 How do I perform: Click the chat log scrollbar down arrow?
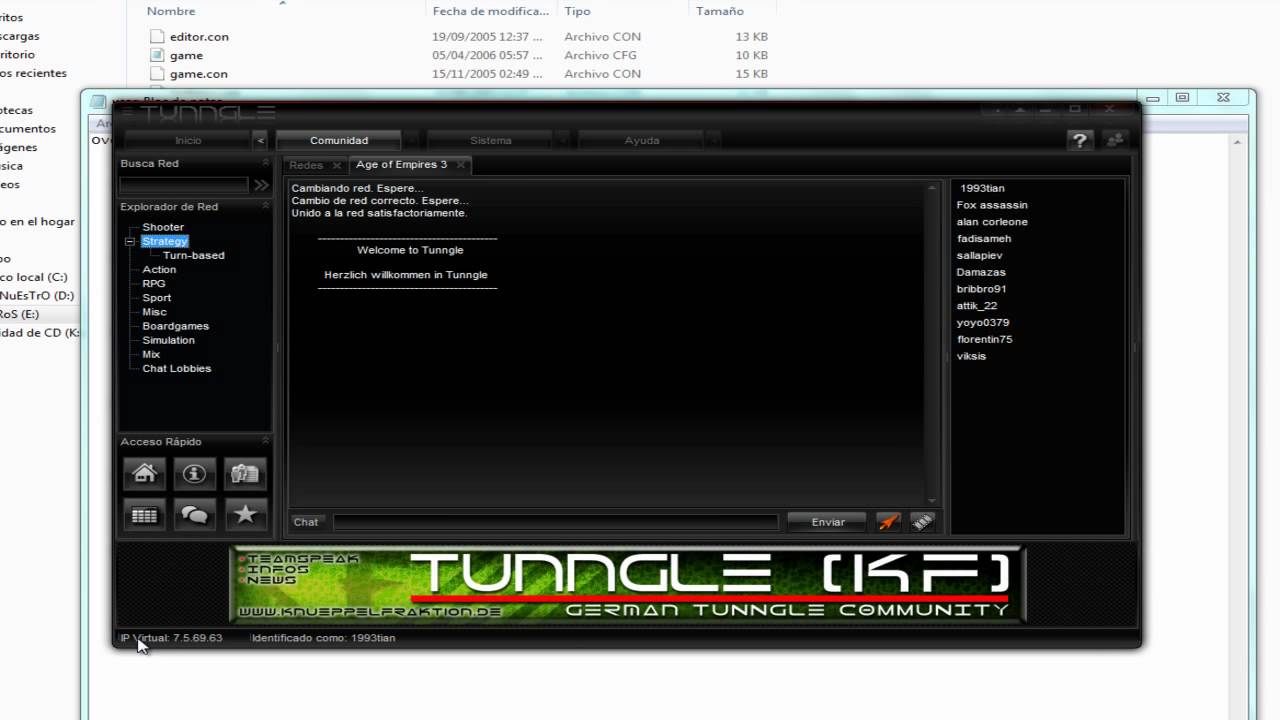[x=932, y=500]
